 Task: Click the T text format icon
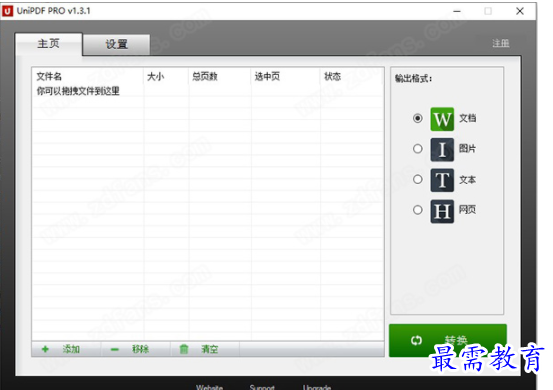pyautogui.click(x=442, y=180)
